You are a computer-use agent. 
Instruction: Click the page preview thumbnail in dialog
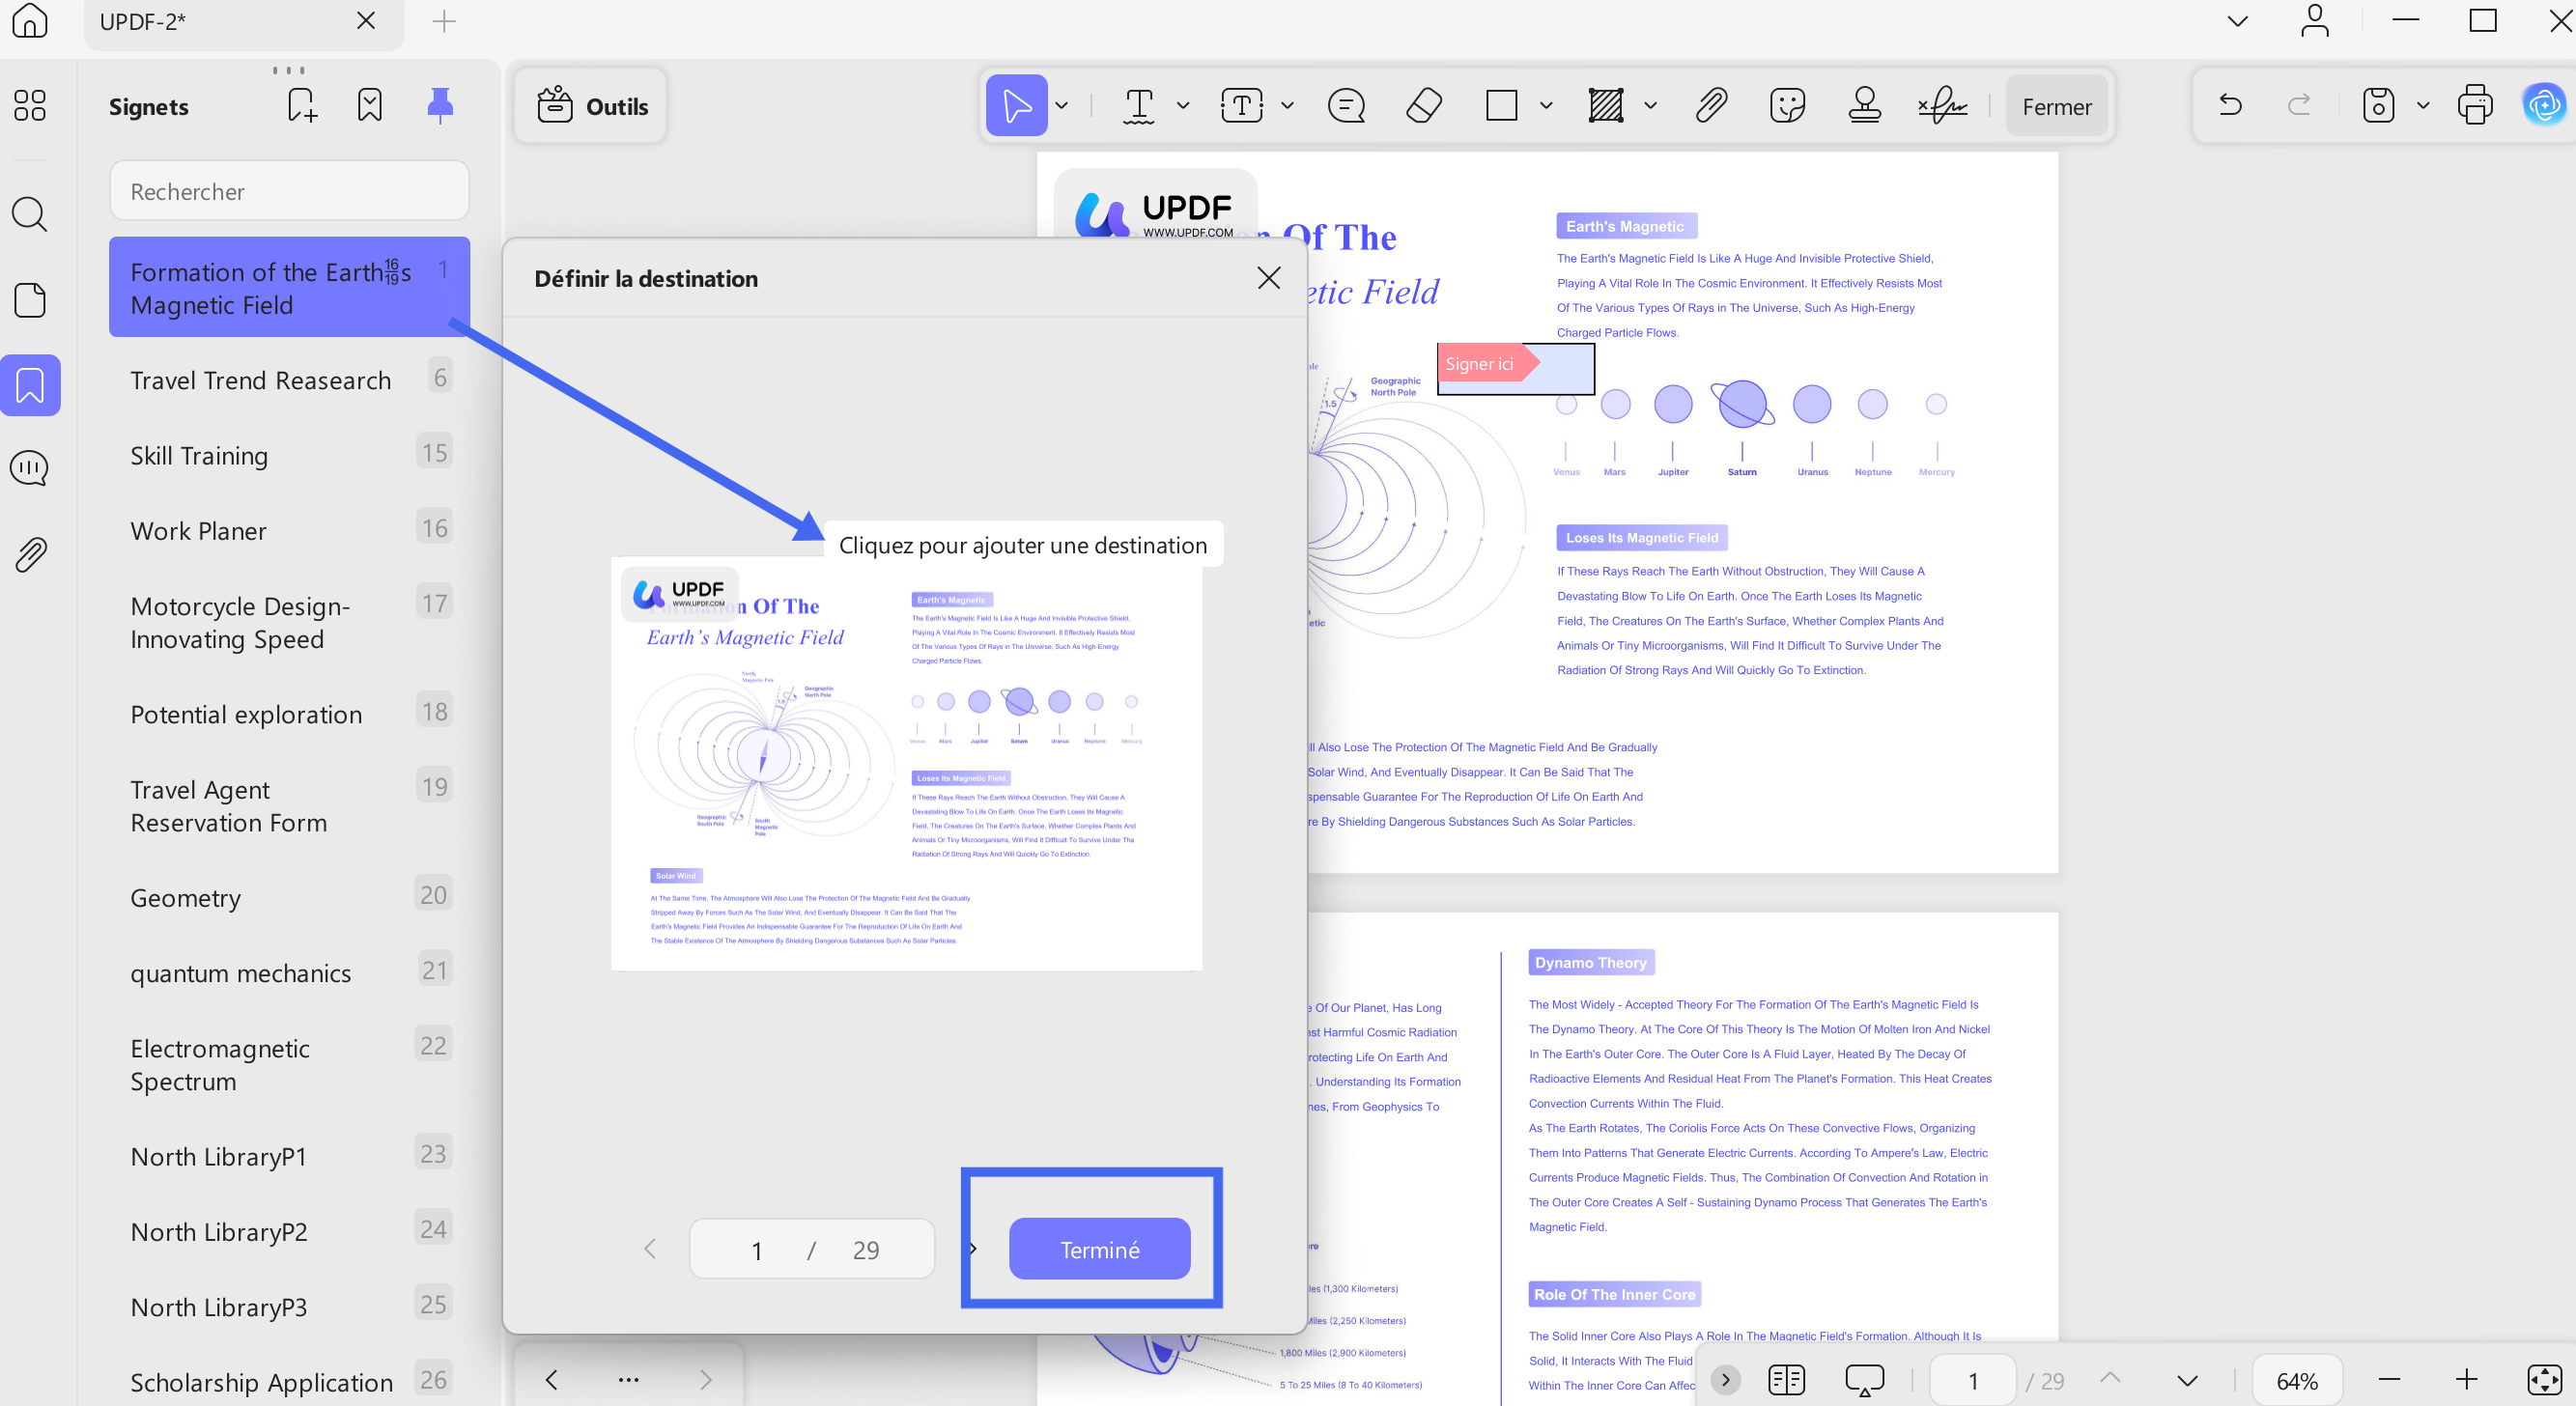pos(906,762)
